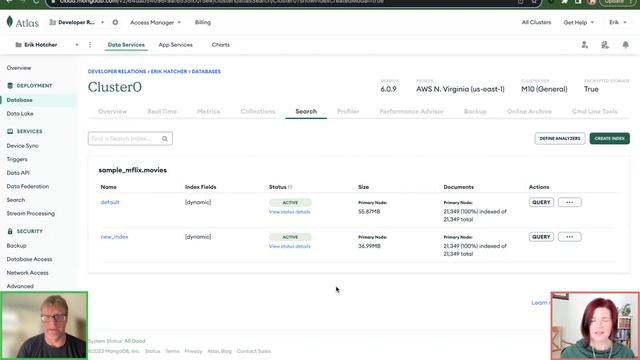Open more actions for new_index
Screen dimensions: 640x360
[x=569, y=237]
